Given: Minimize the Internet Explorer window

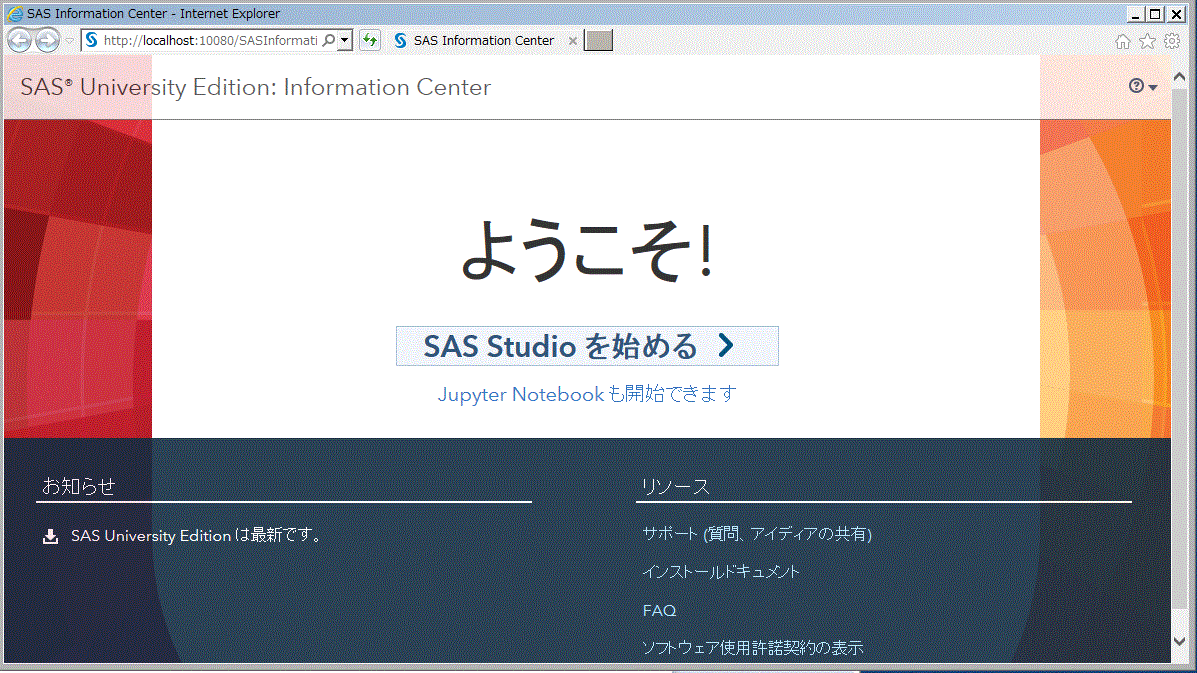Looking at the screenshot, I should click(1135, 14).
